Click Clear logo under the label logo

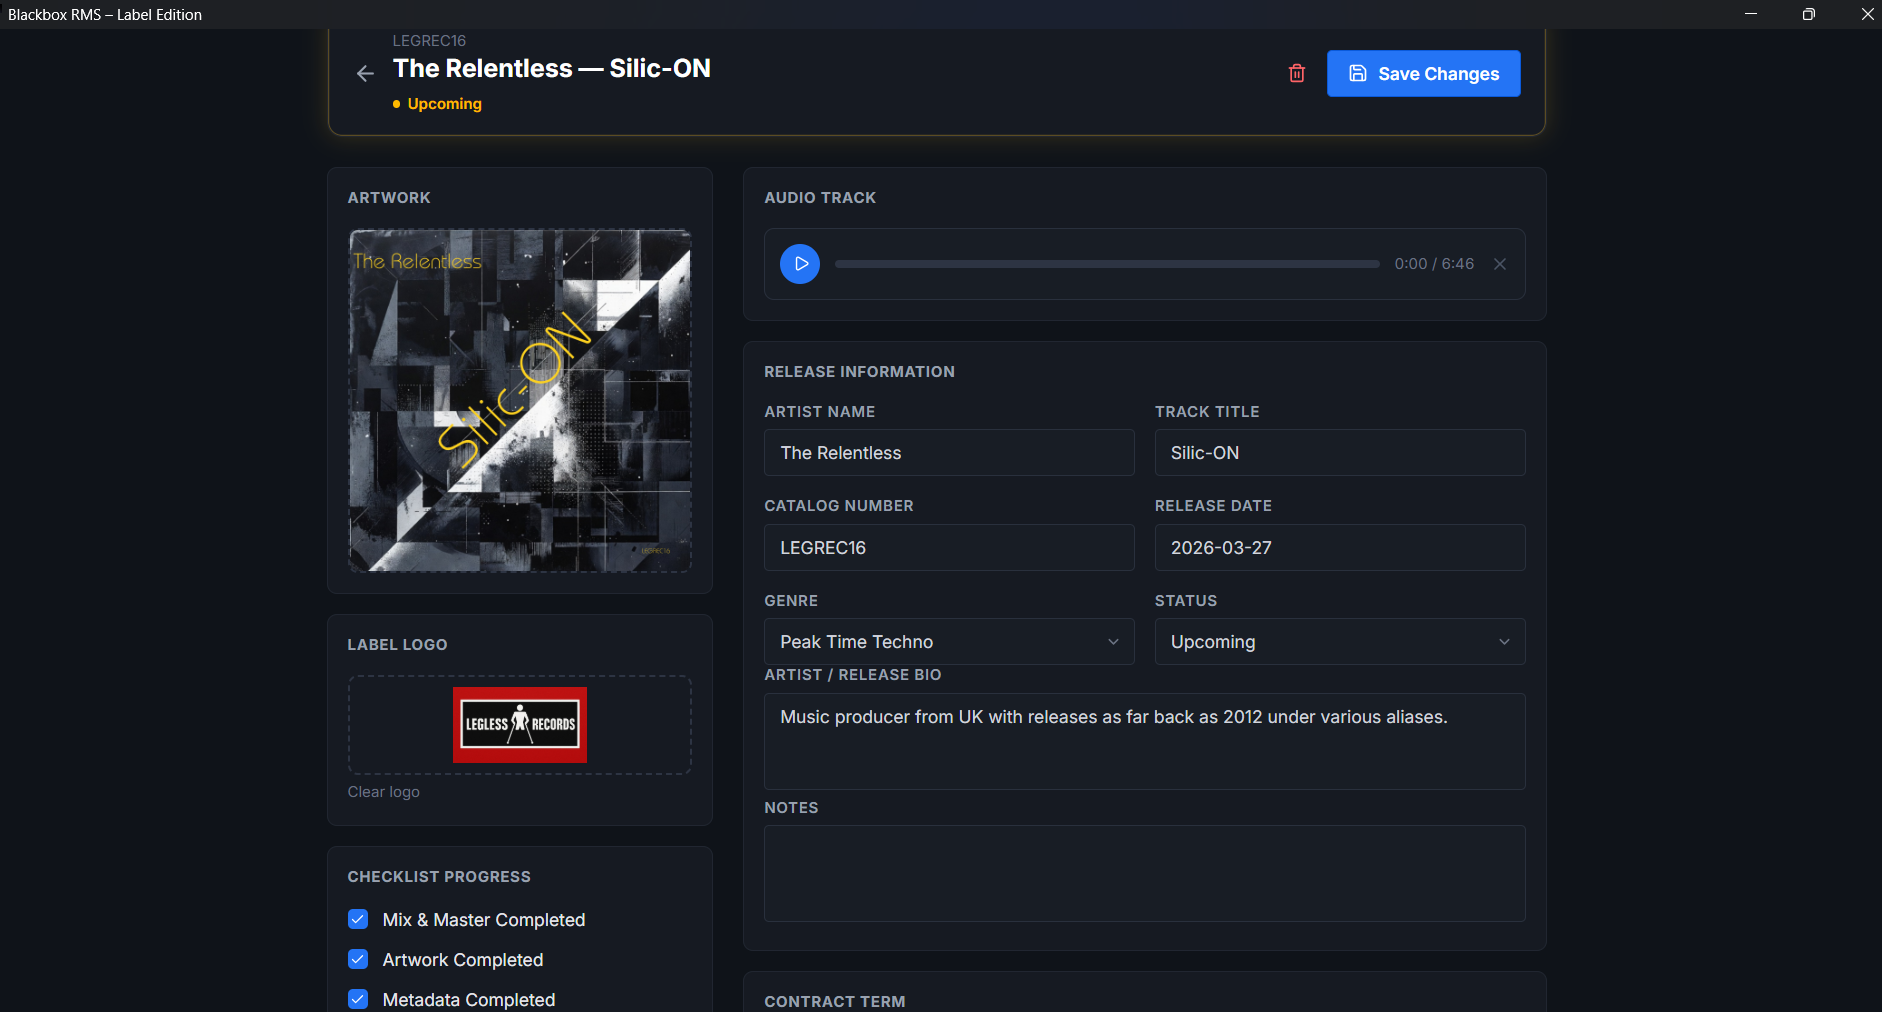[383, 791]
